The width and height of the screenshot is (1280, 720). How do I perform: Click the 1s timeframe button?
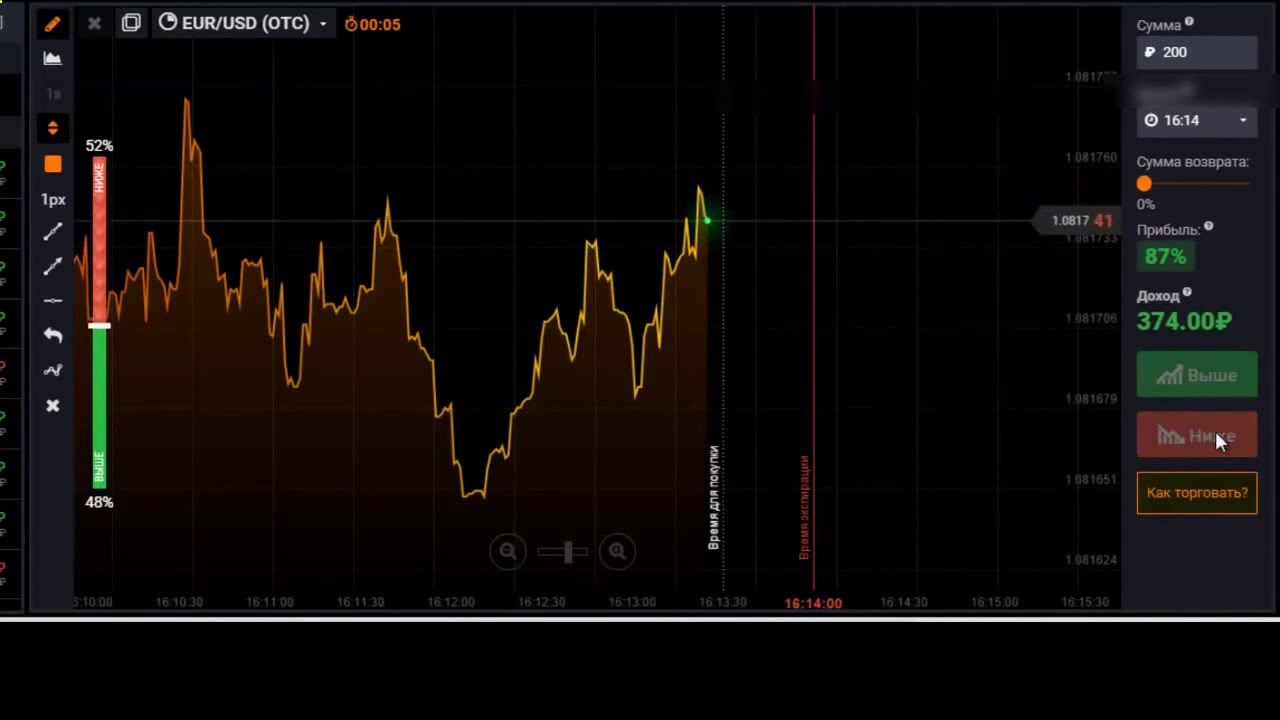point(53,94)
